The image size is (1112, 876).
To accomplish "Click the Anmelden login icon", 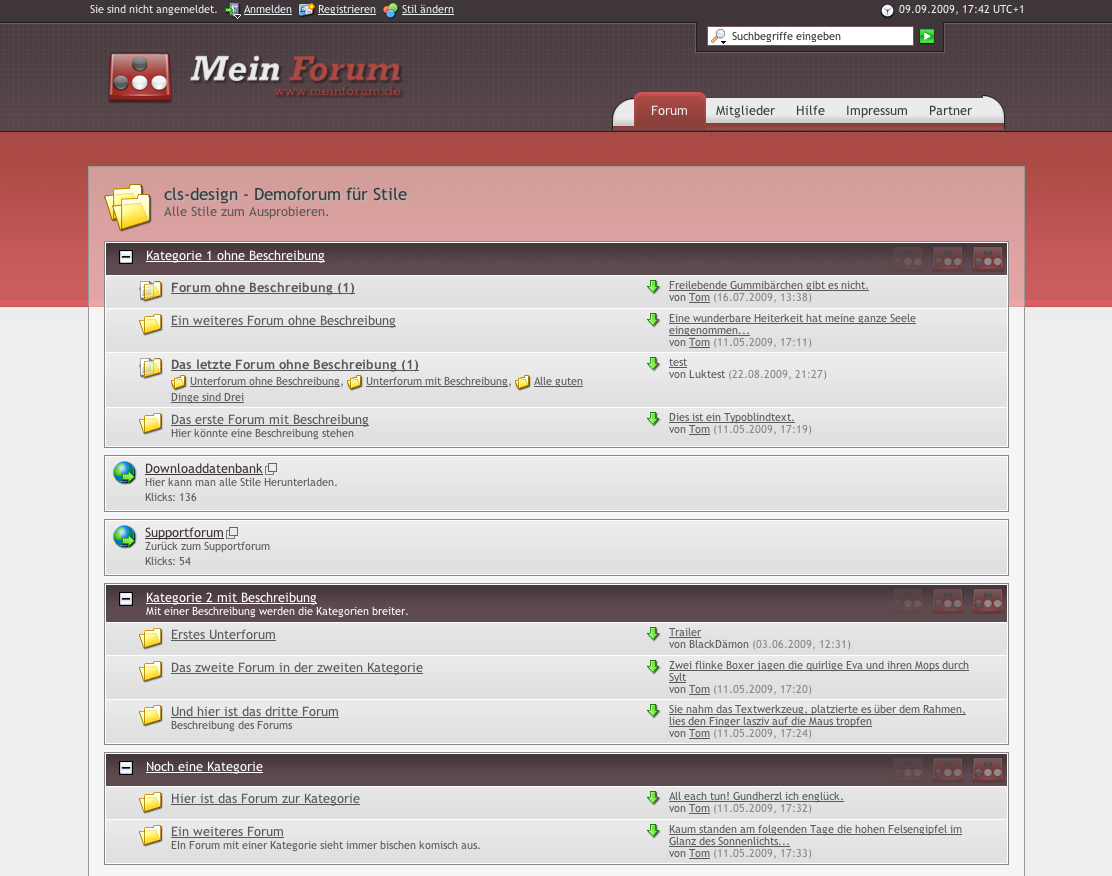I will click(x=232, y=10).
